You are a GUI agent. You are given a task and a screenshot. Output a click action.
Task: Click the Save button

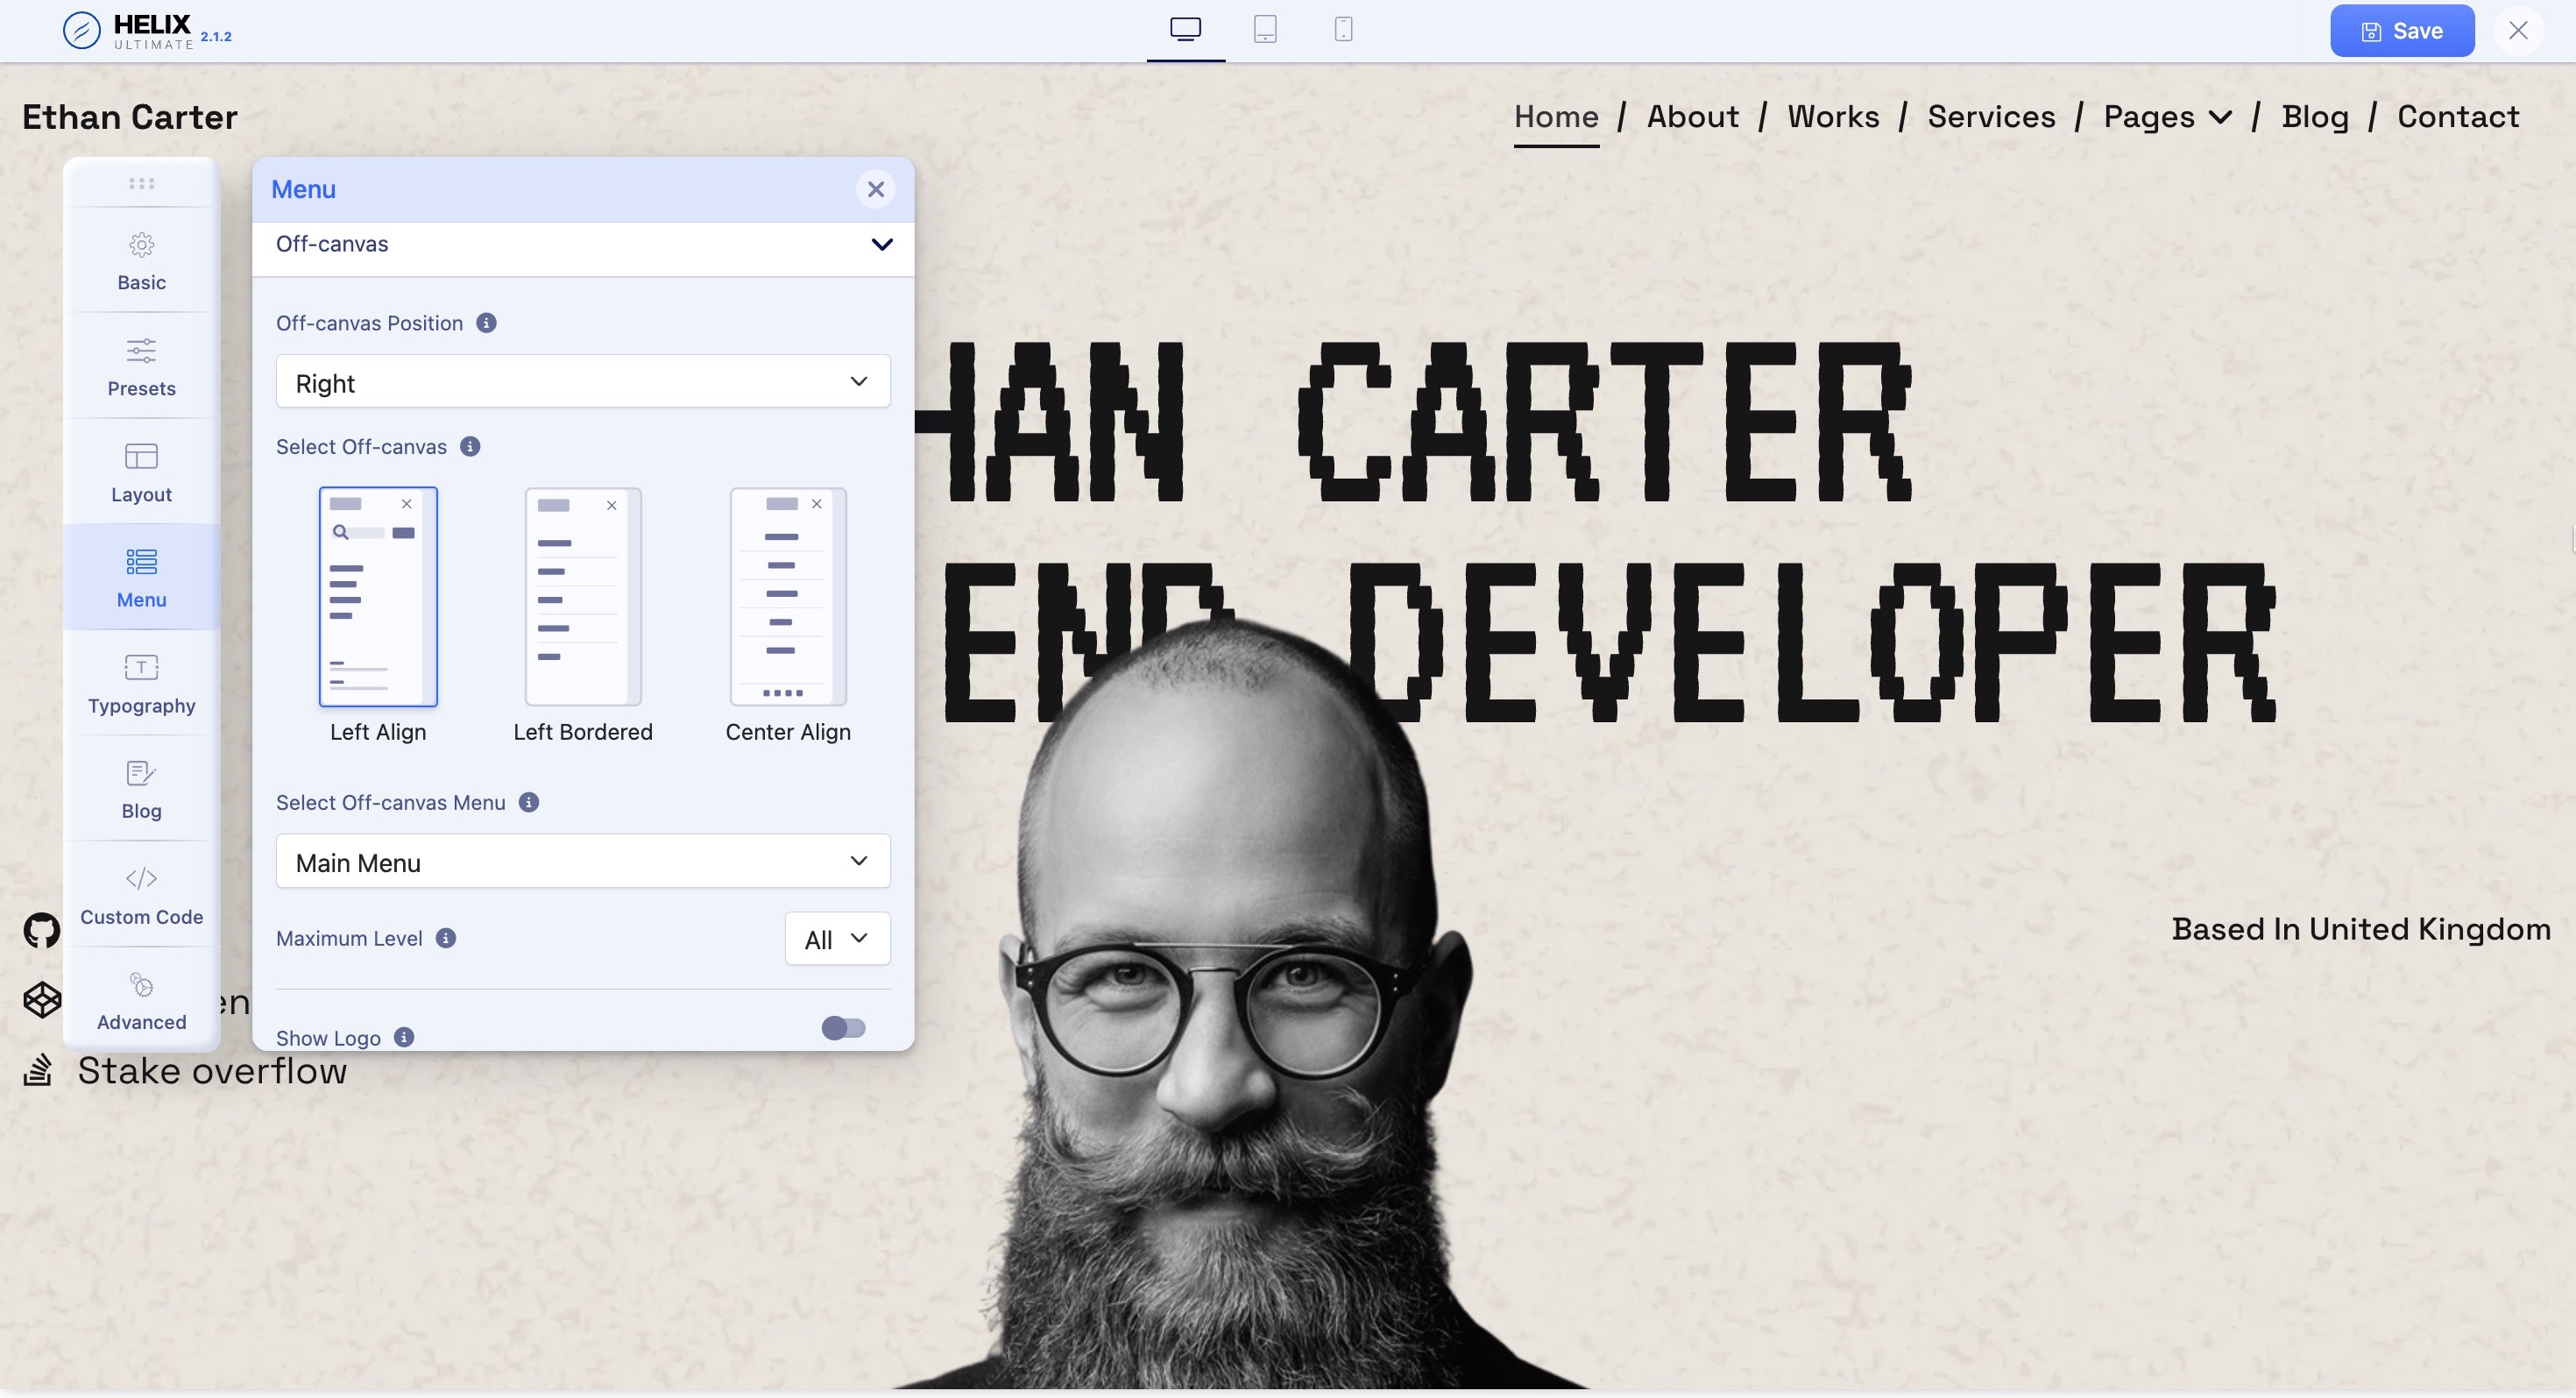[2402, 31]
